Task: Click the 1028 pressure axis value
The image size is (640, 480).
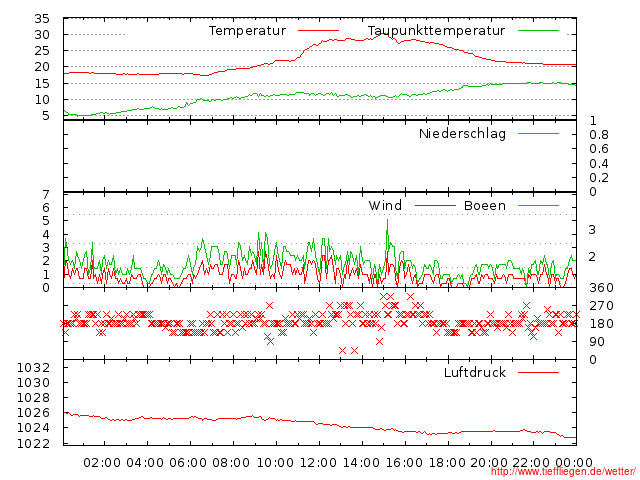Action: tap(33, 398)
